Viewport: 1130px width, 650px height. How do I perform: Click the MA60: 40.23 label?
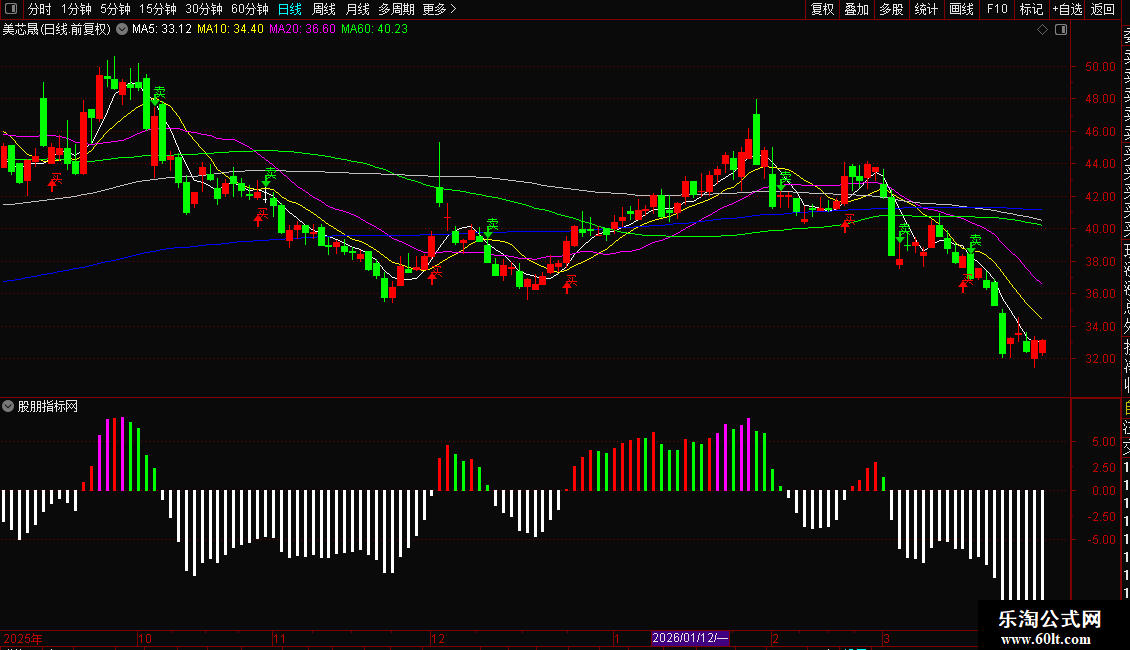click(x=375, y=30)
